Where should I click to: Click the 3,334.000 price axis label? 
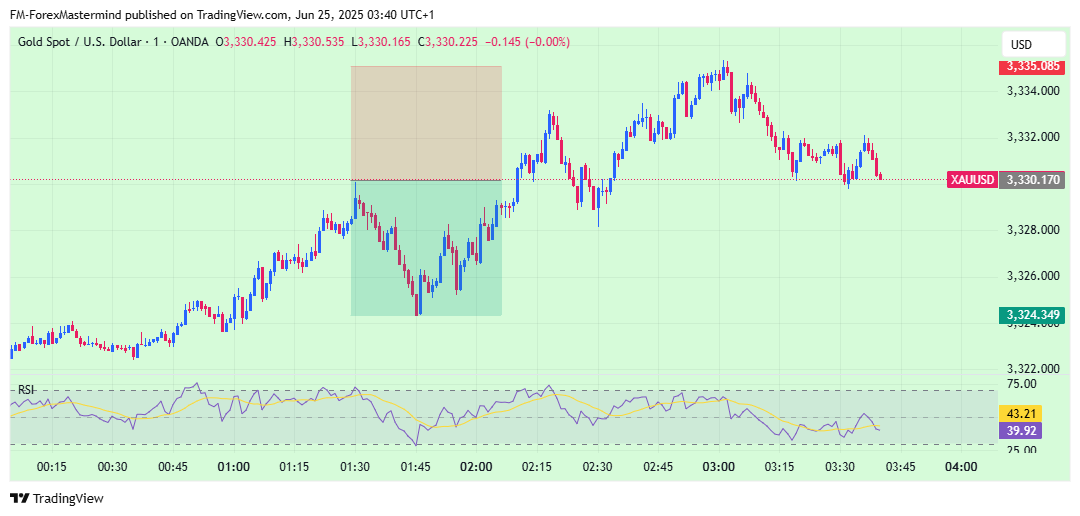1032,91
